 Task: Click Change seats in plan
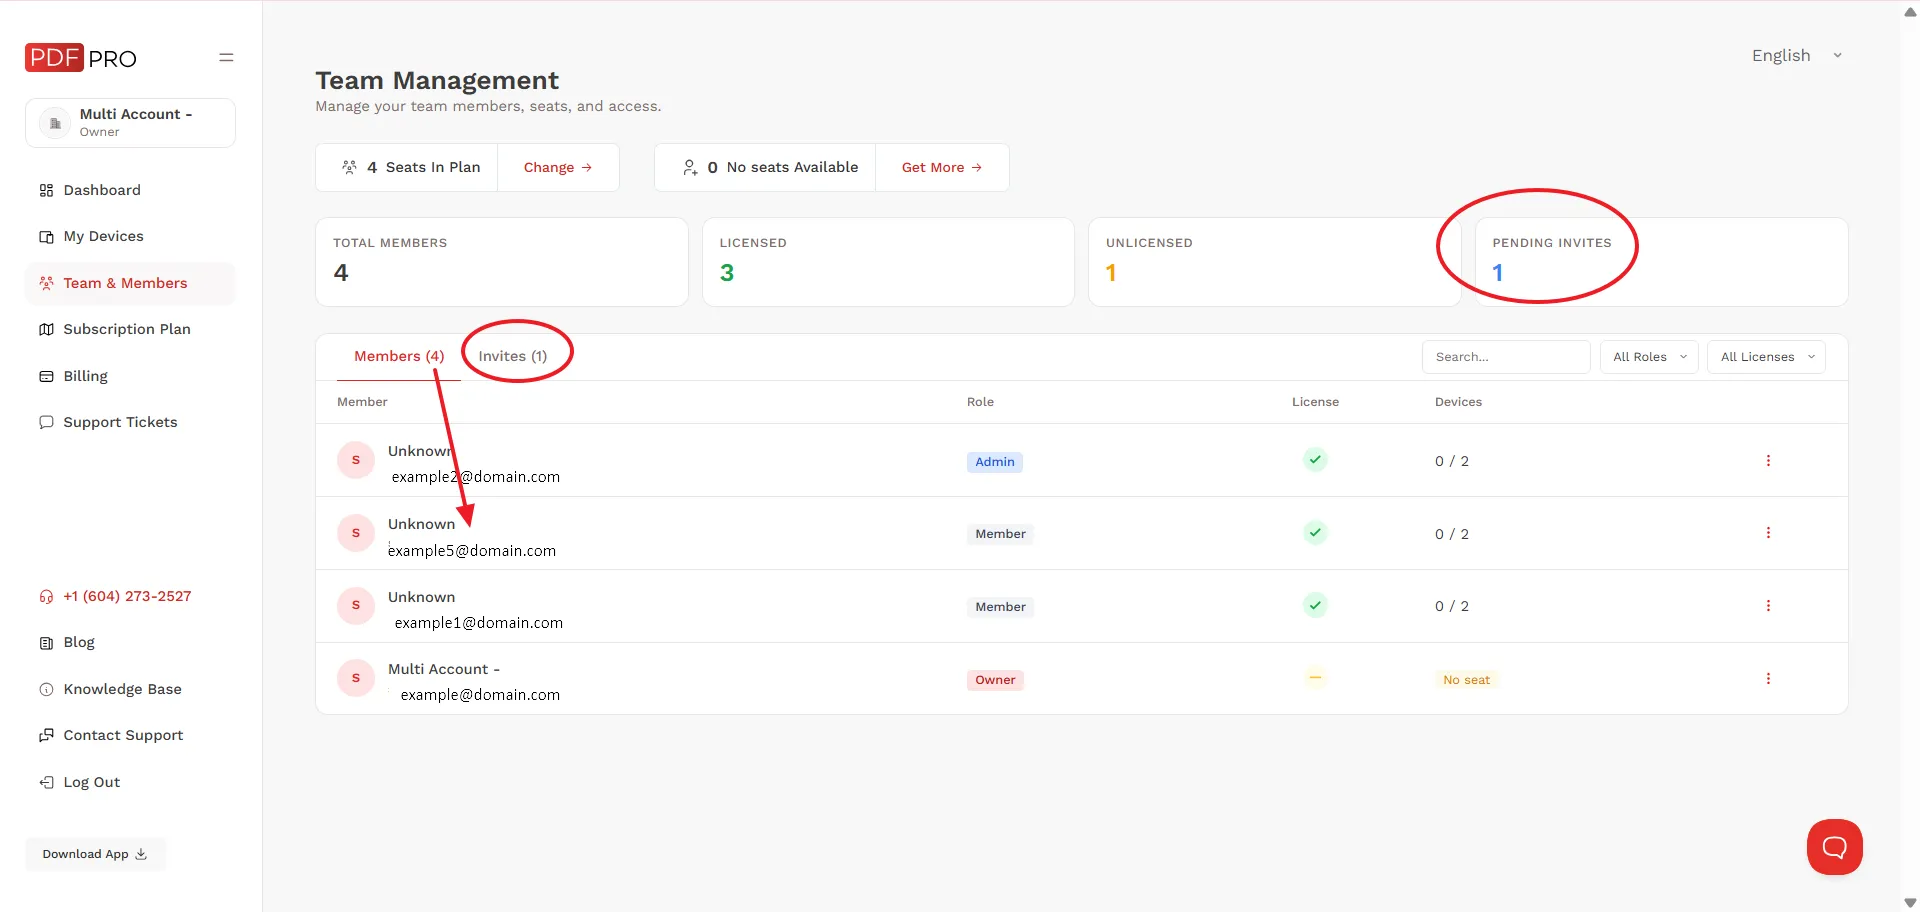pyautogui.click(x=558, y=167)
